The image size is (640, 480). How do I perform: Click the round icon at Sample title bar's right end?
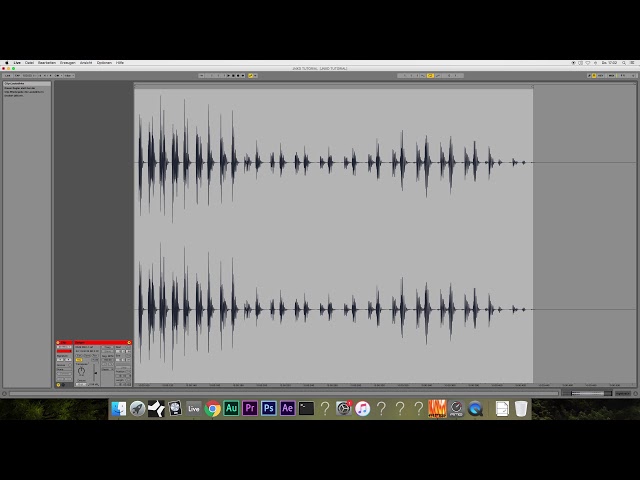point(129,342)
